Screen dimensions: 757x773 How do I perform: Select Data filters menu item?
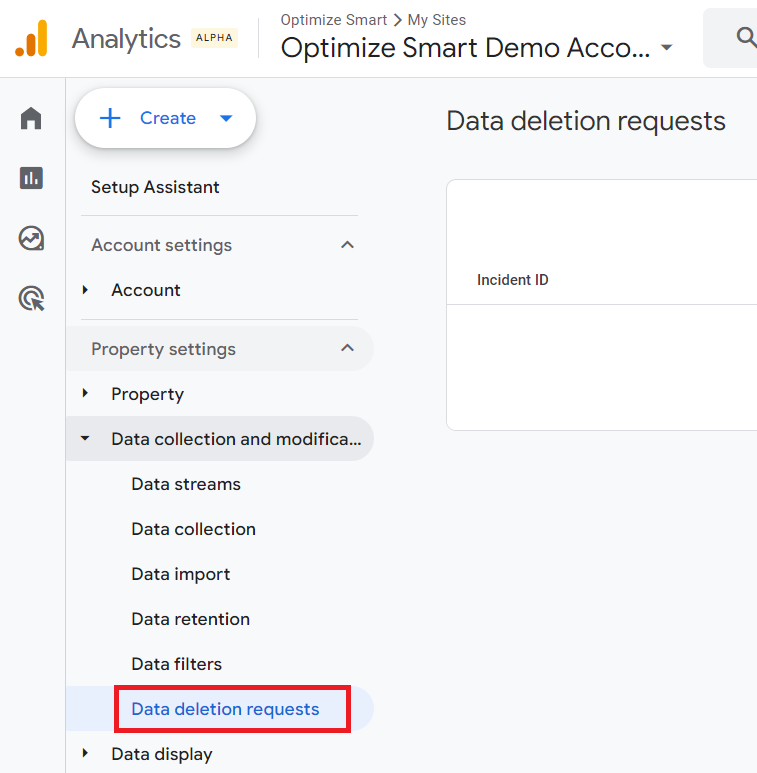coord(176,664)
